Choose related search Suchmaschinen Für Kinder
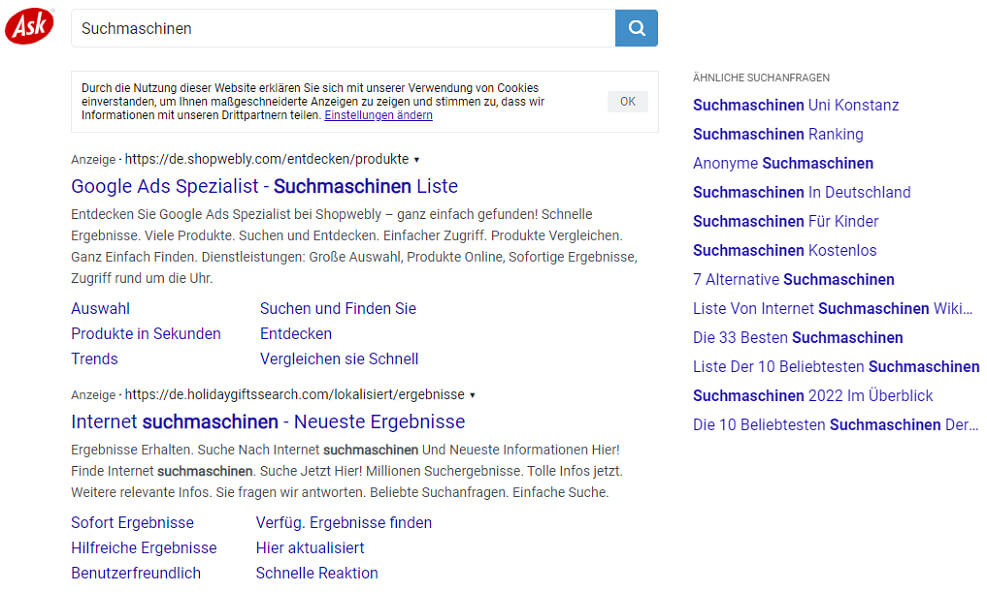This screenshot has width=987, height=592. point(785,221)
